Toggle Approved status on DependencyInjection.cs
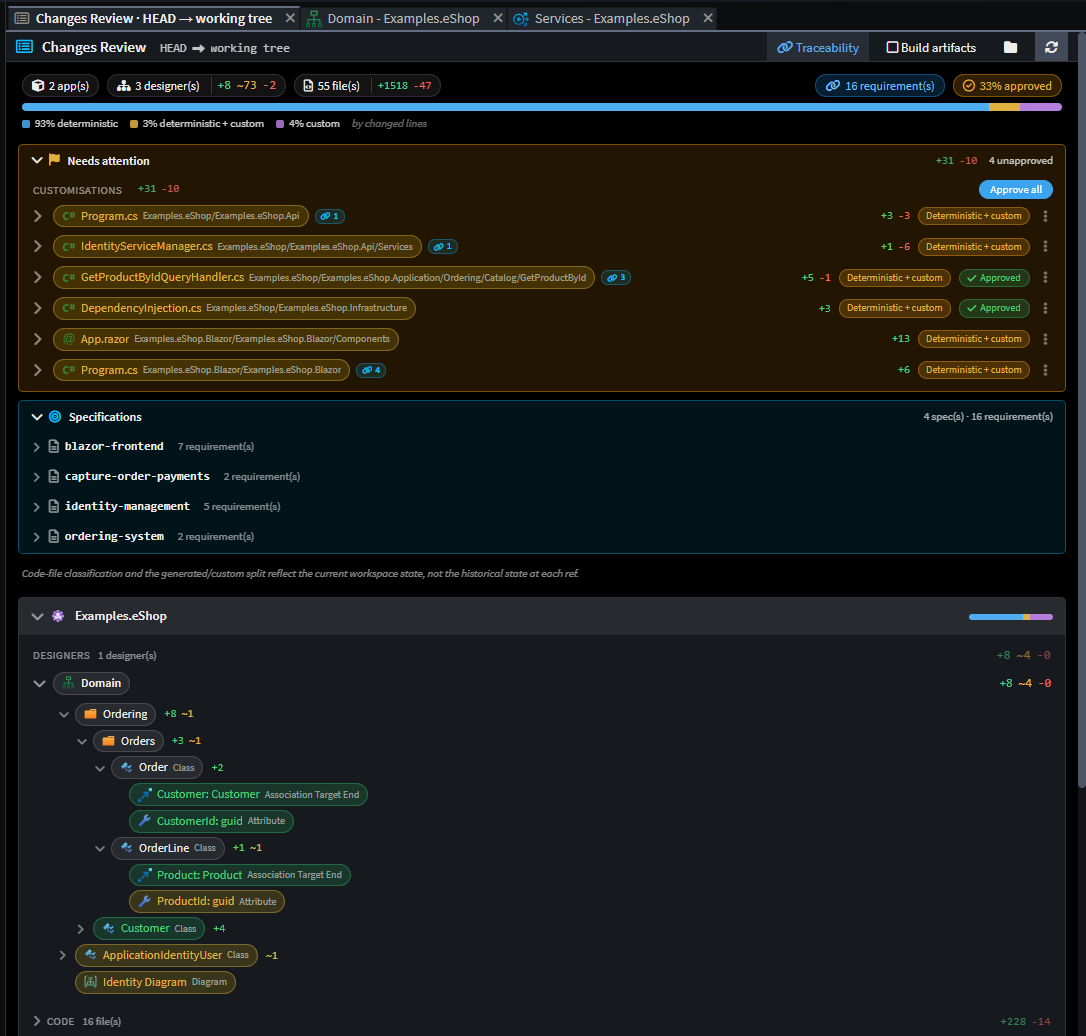The height and width of the screenshot is (1036, 1086). (x=994, y=308)
